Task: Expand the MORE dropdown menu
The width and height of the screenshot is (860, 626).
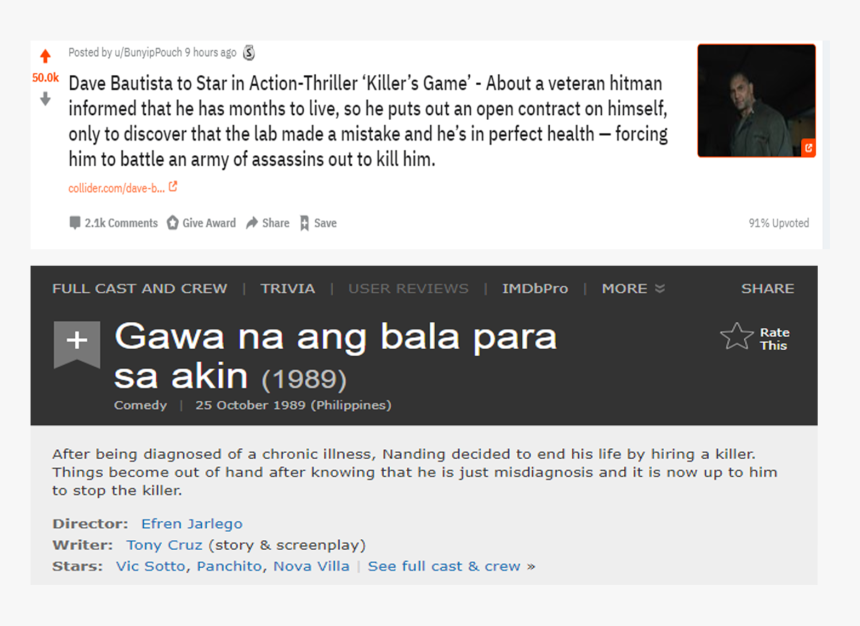Action: (633, 289)
